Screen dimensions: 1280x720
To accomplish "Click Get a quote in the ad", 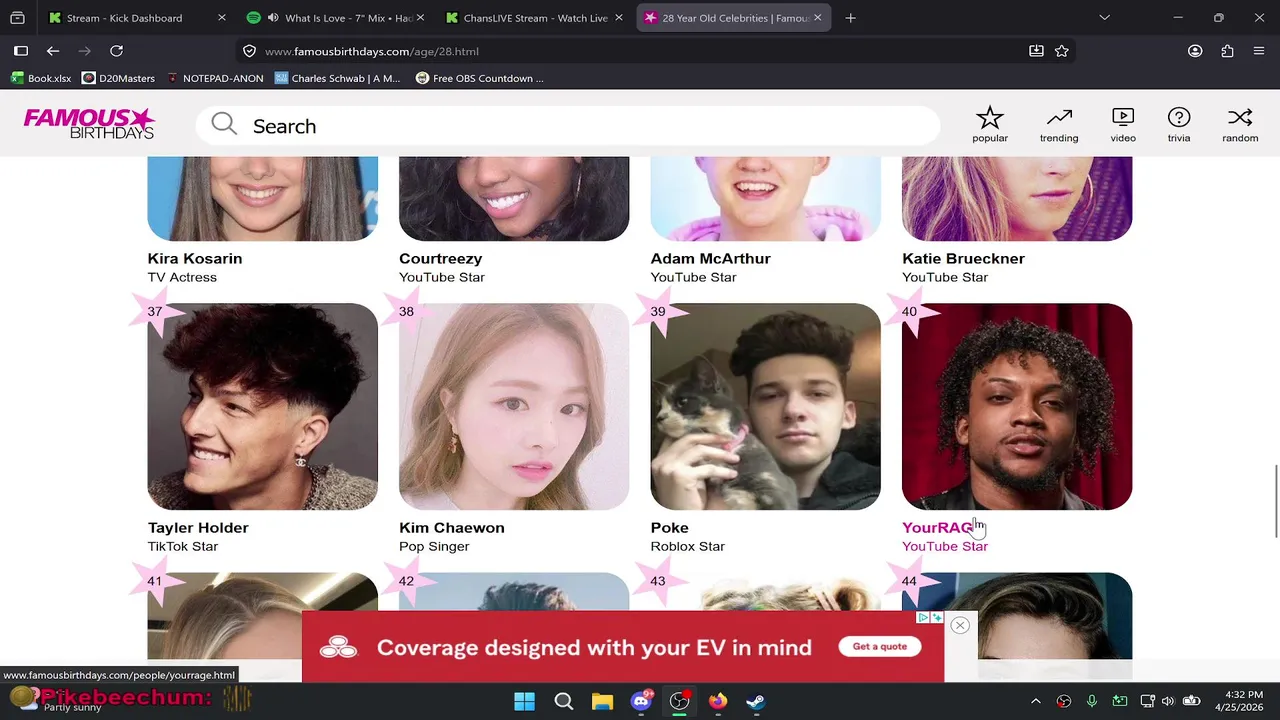I will (x=880, y=646).
